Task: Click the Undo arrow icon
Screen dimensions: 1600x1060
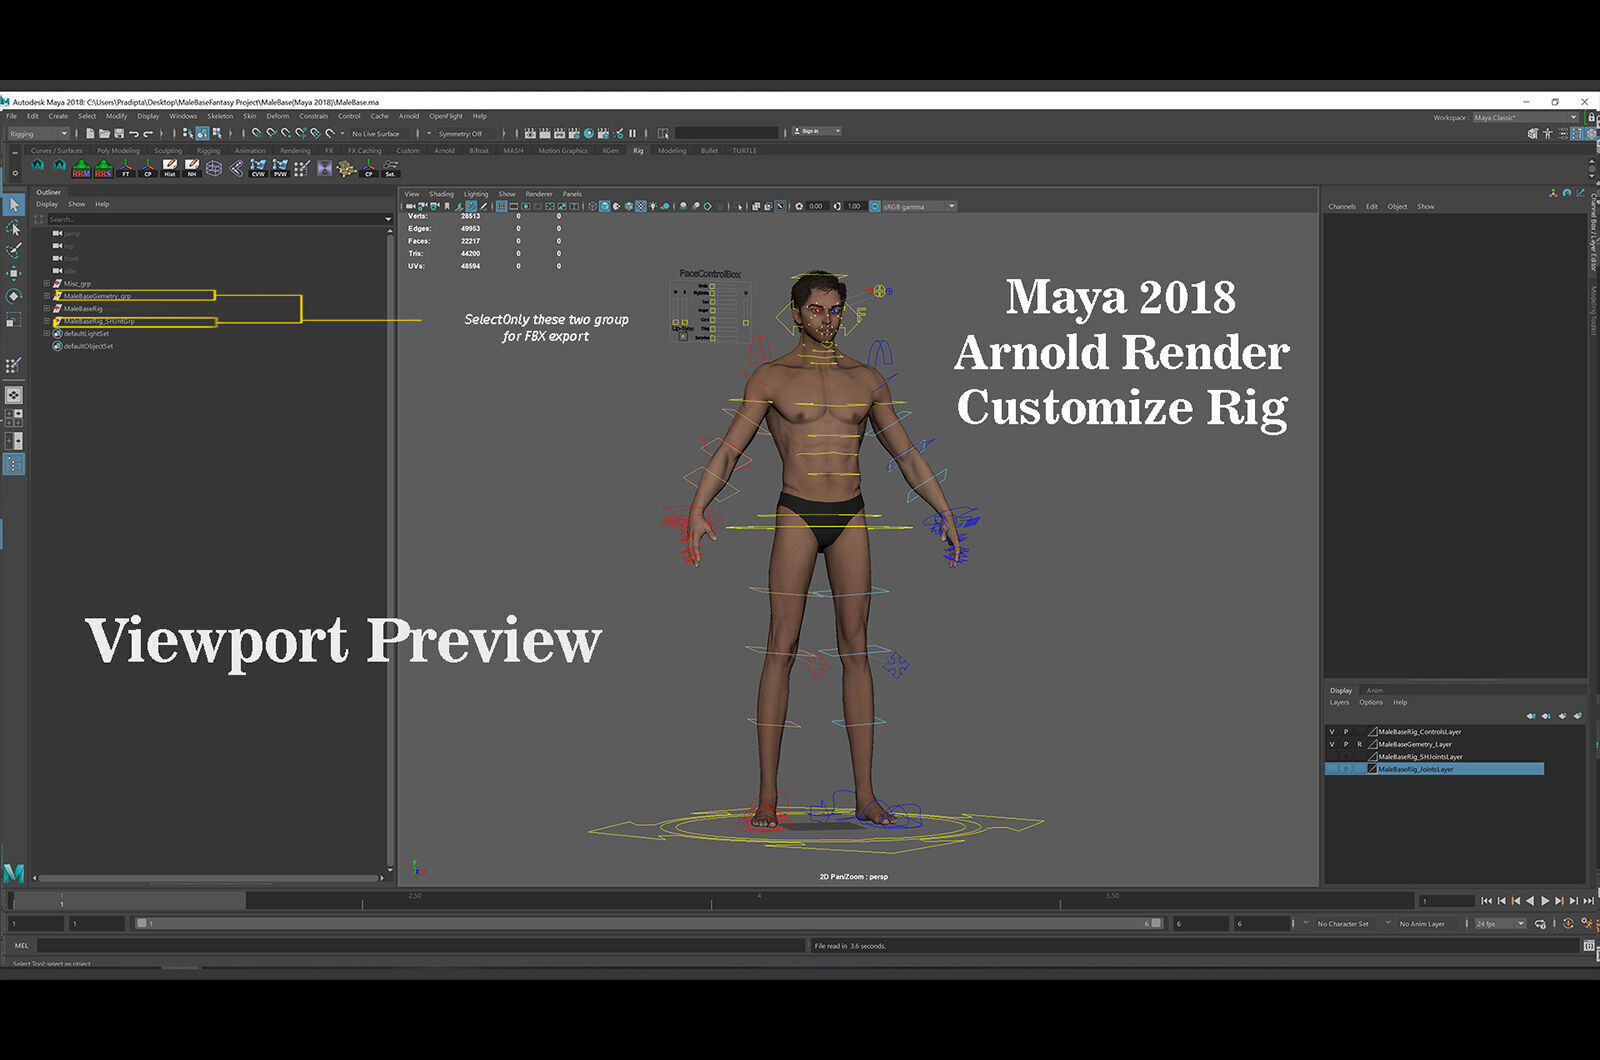Action: [134, 133]
